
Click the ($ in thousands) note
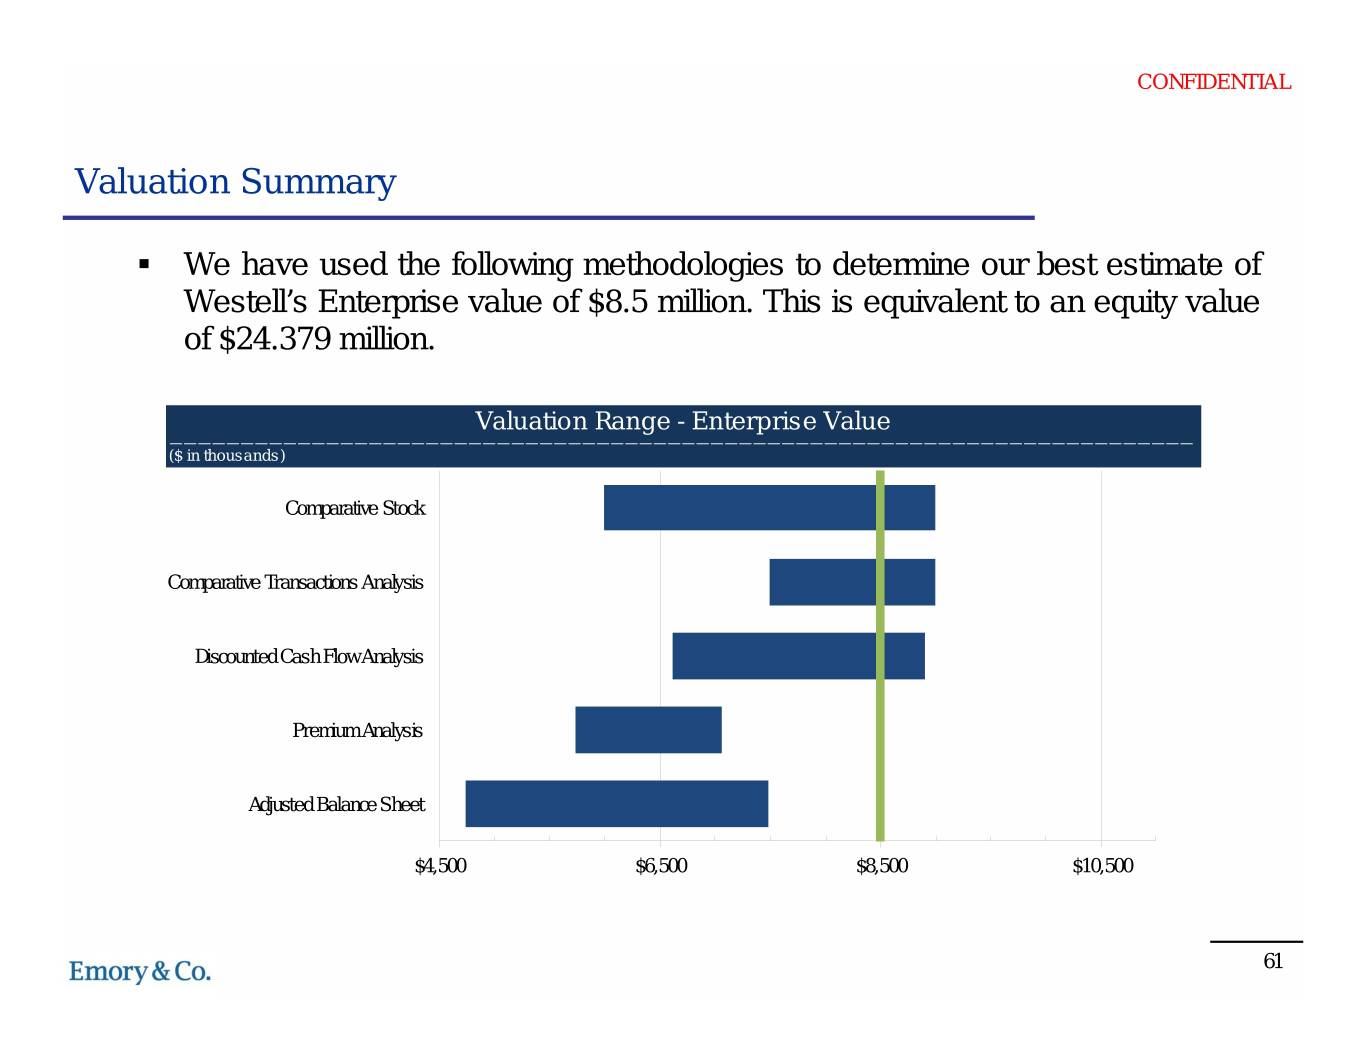[227, 456]
